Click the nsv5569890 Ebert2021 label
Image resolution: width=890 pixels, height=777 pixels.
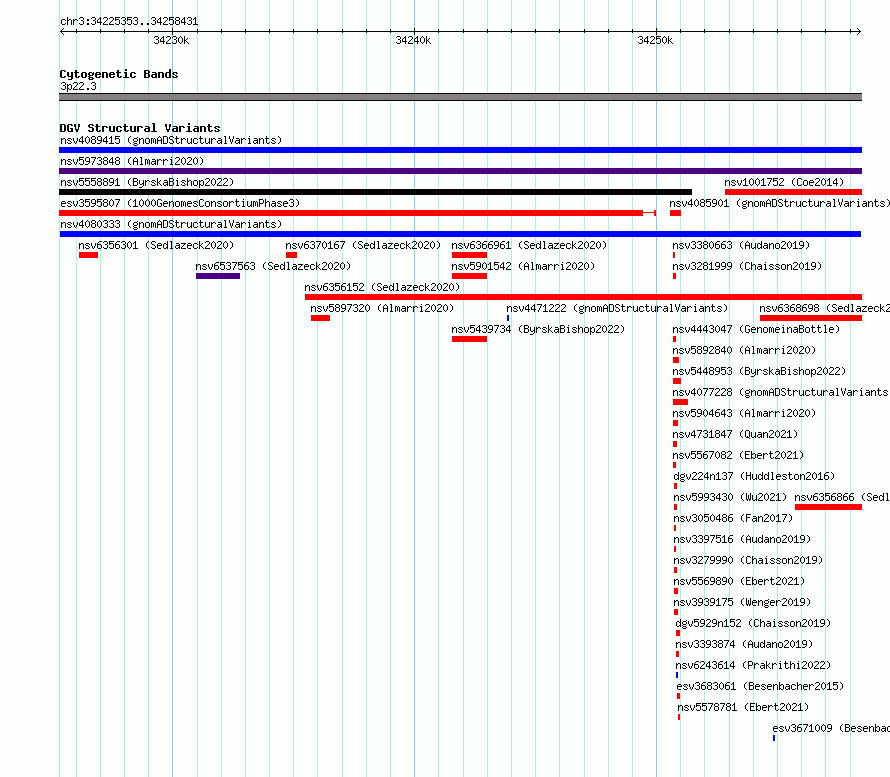(739, 581)
